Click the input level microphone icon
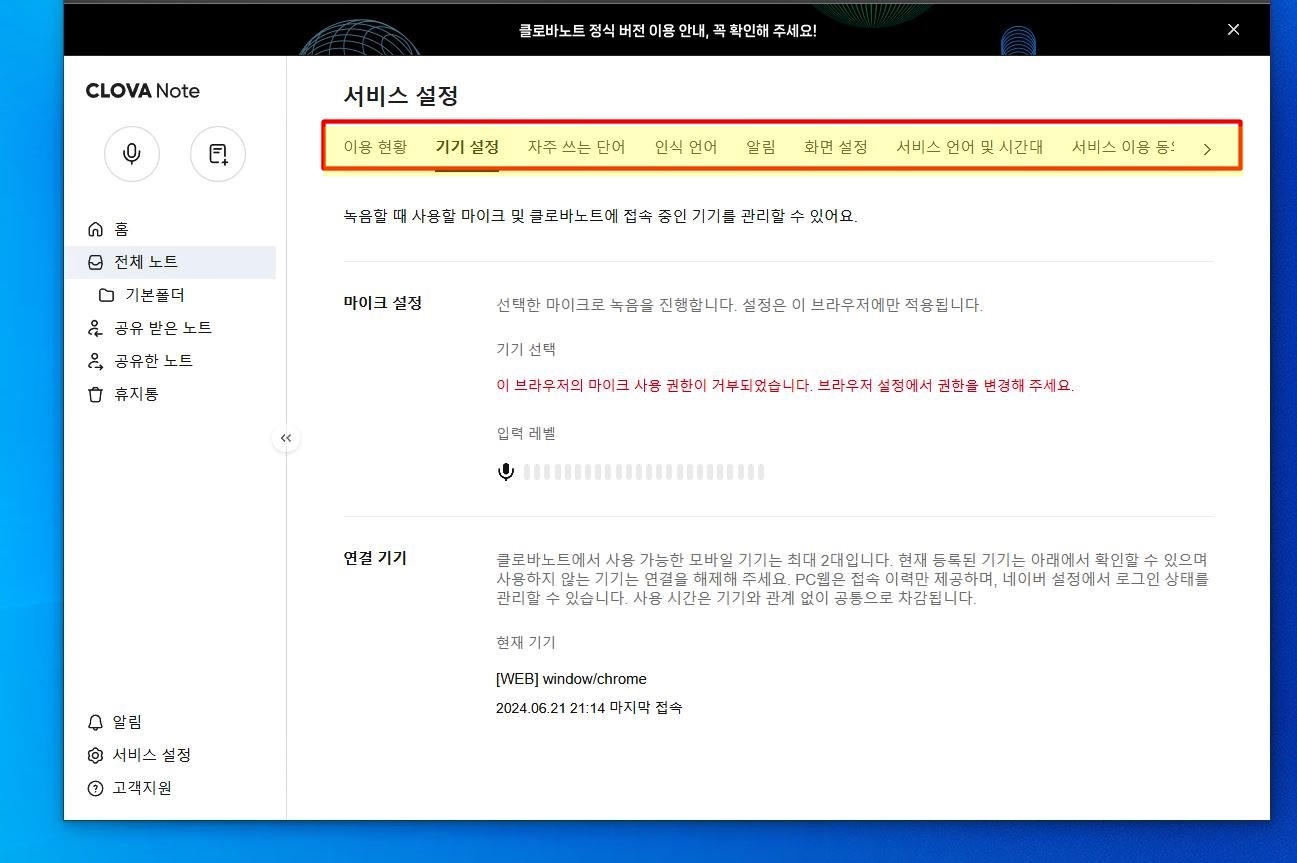 pos(506,472)
